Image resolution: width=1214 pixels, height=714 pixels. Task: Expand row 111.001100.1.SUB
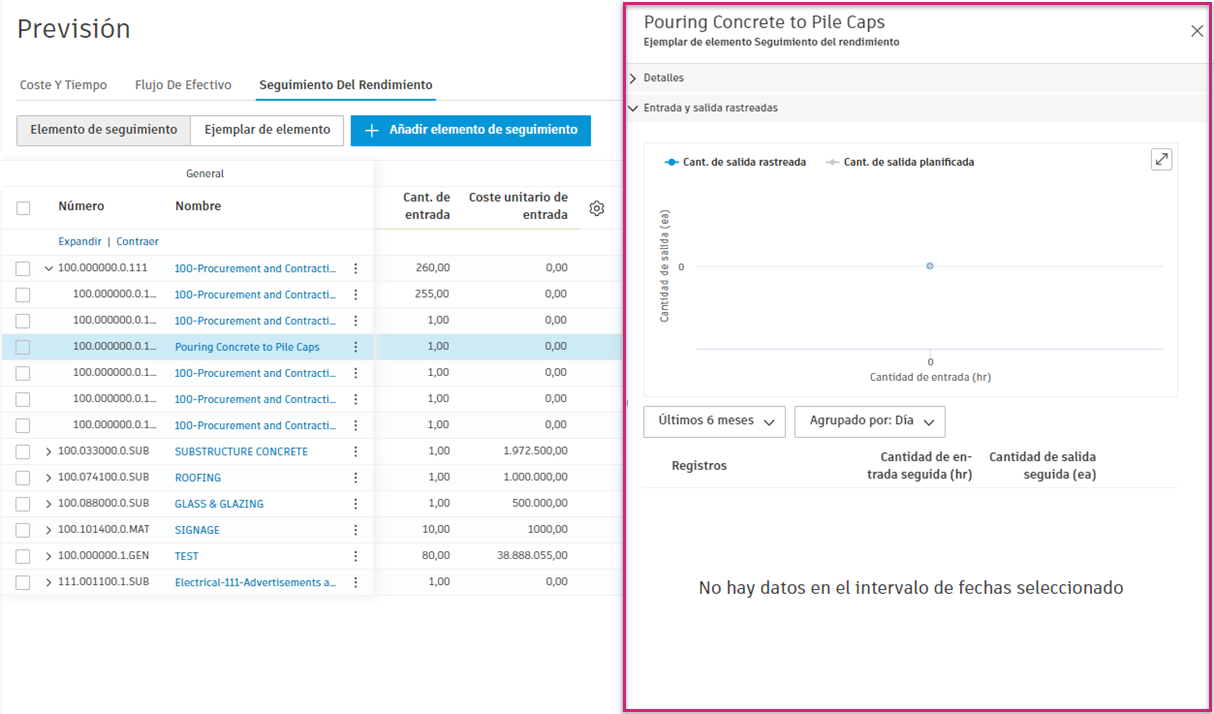click(48, 581)
